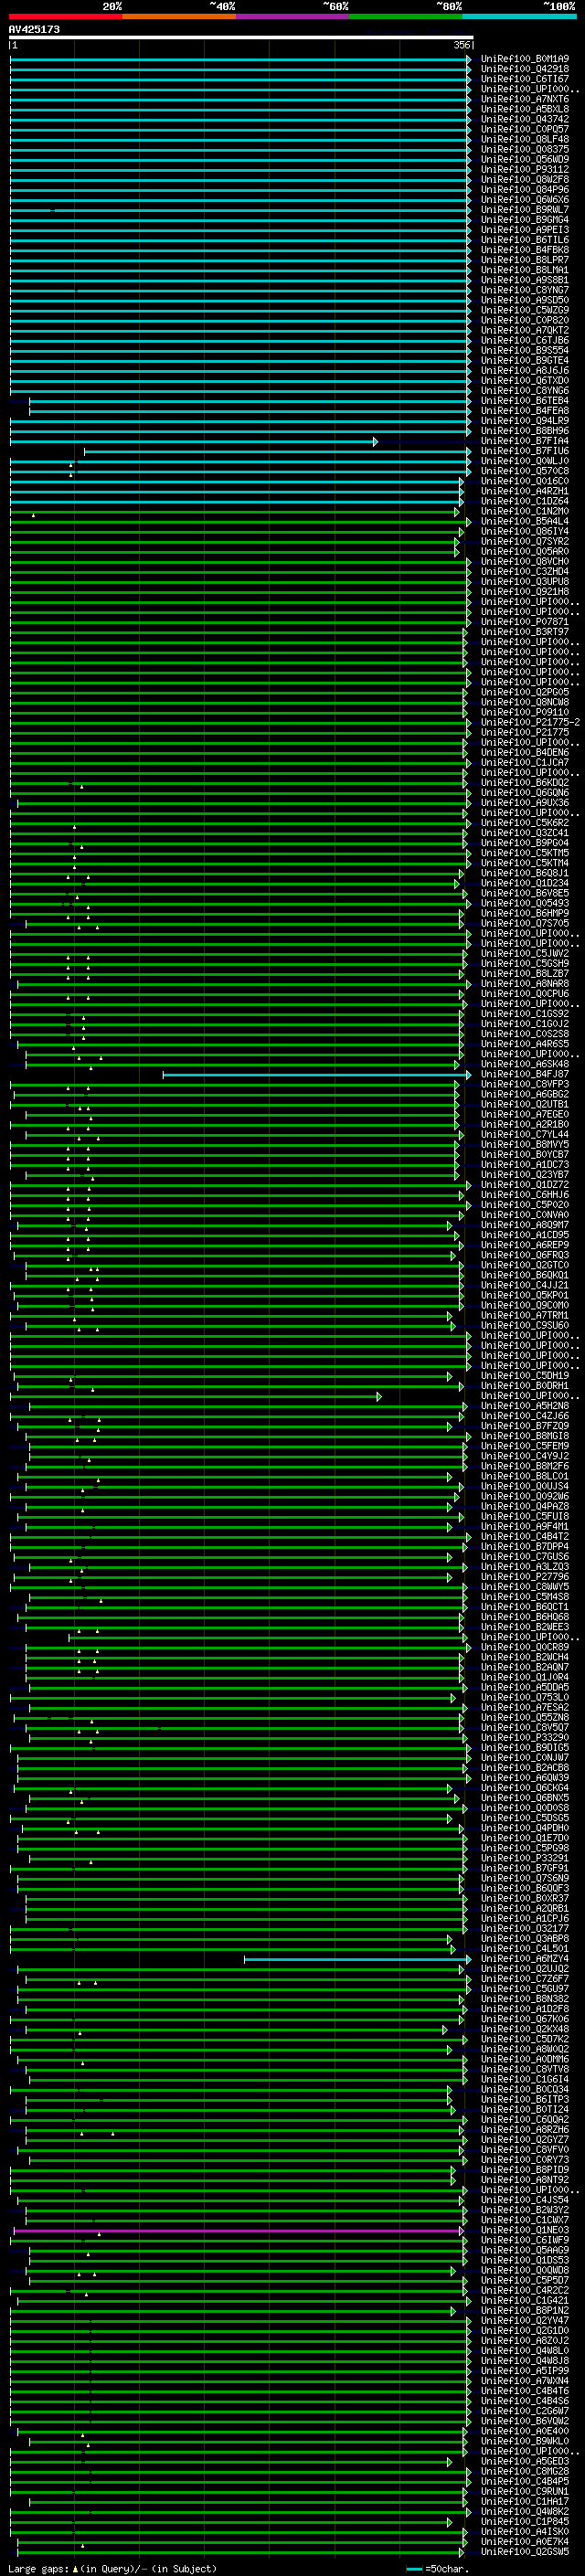Viewport: 585px width, 2576px height.
Task: Select hit label UniRef100_B8PID9
Action: pyautogui.click(x=525, y=2170)
